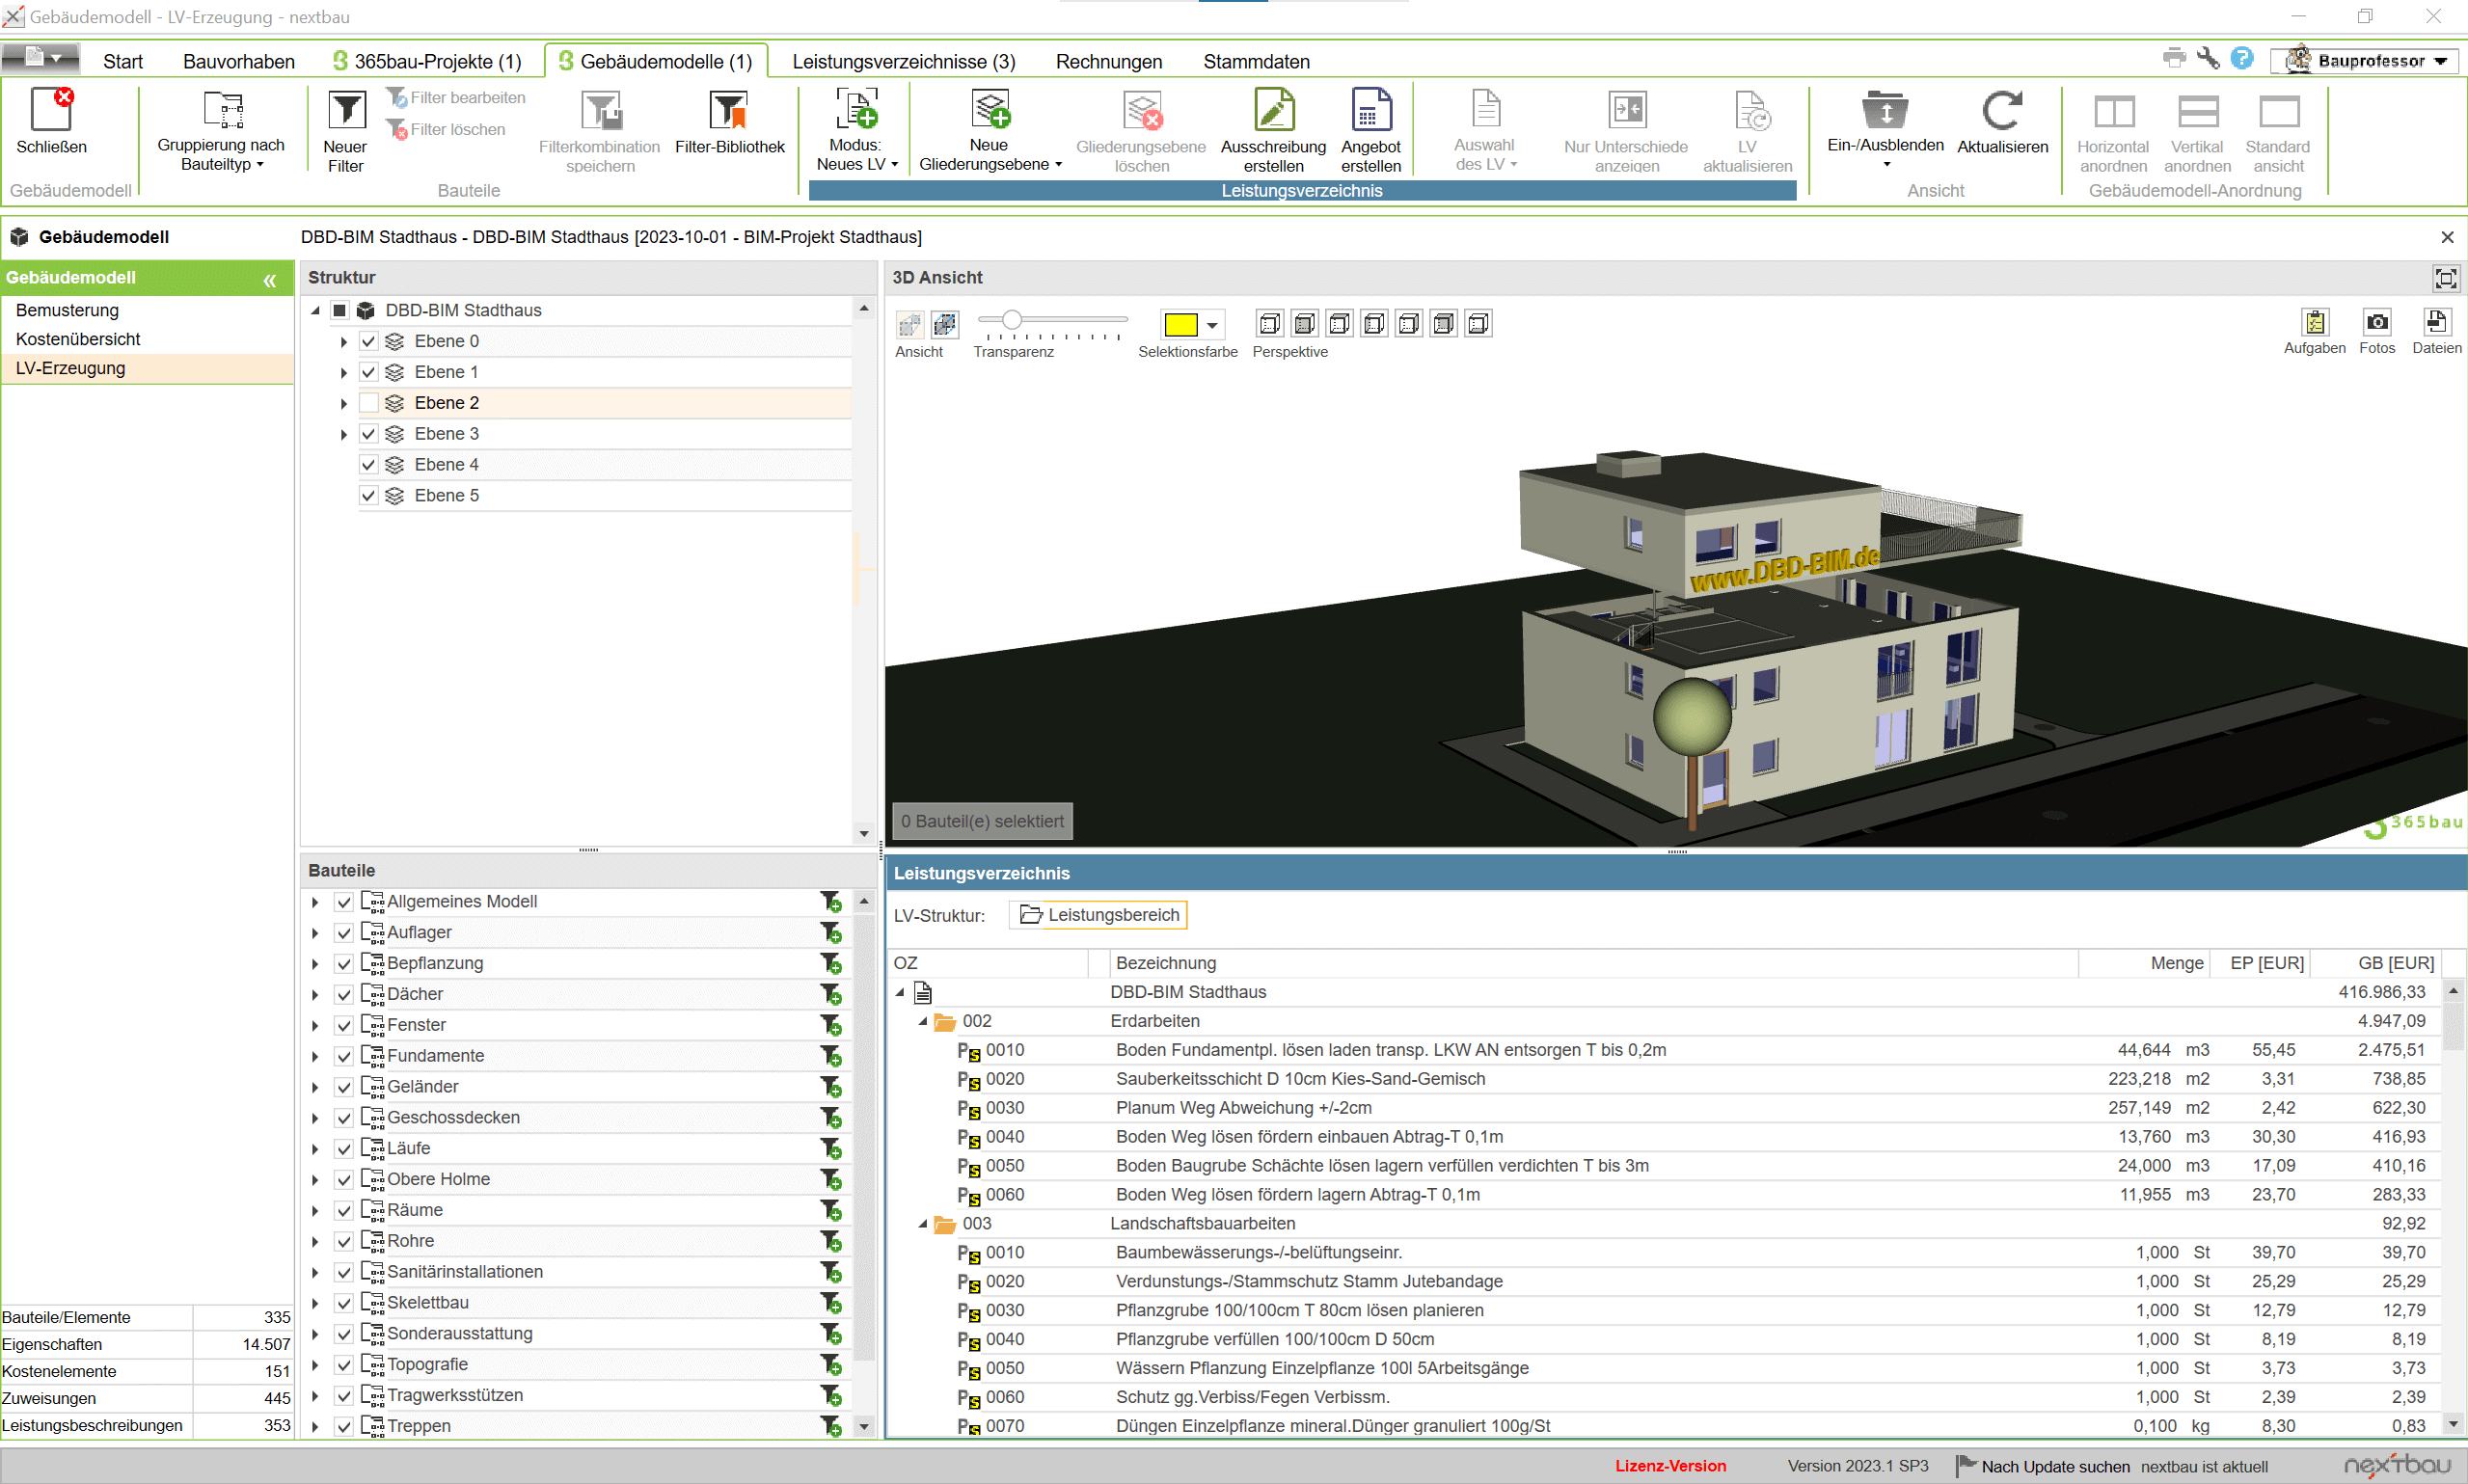Enable the Ebene 2 checkbox
Image resolution: width=2468 pixels, height=1484 pixels.
(x=368, y=403)
